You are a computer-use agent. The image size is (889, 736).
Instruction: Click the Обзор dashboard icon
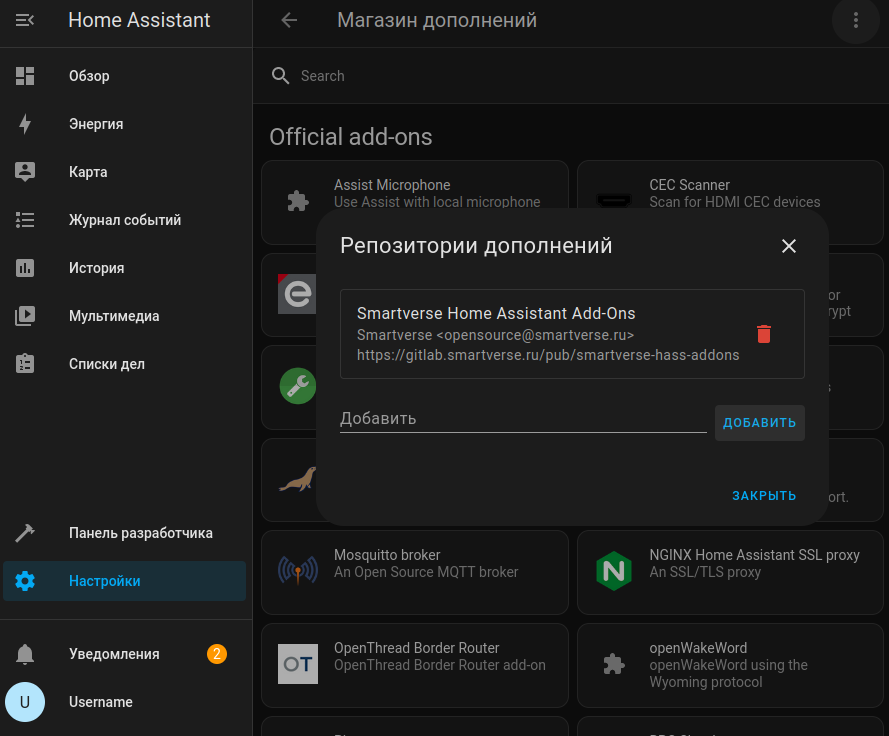25,76
